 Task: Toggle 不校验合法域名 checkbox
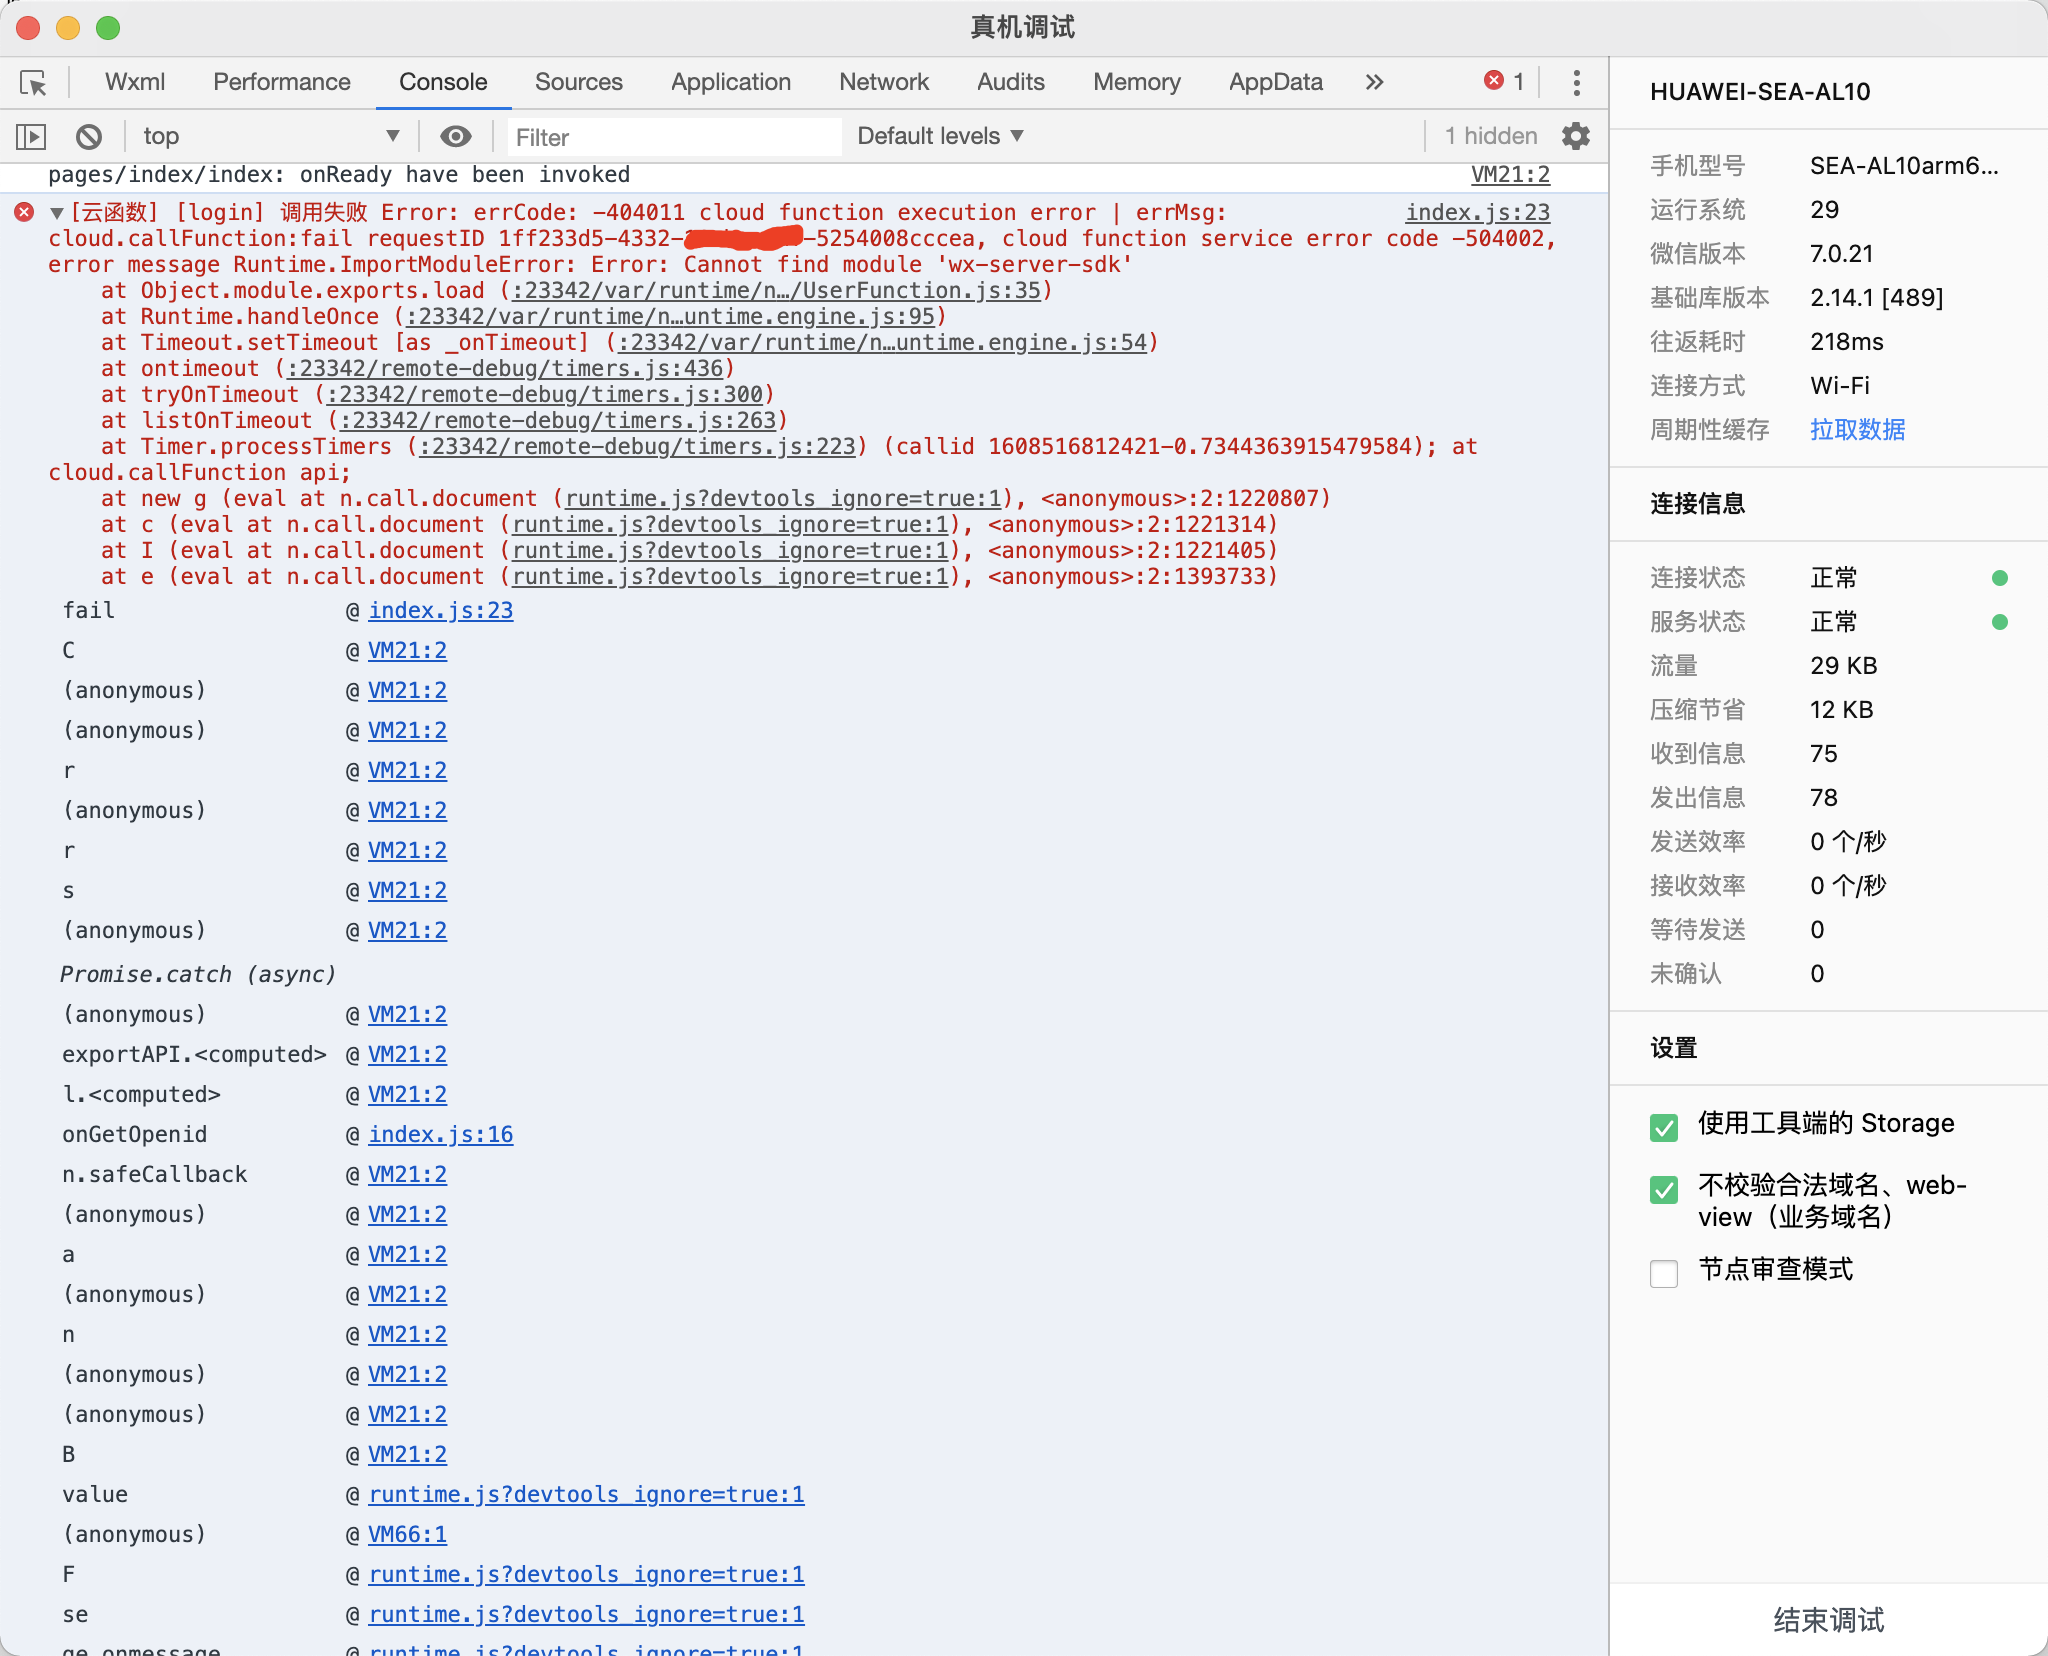[1664, 1189]
